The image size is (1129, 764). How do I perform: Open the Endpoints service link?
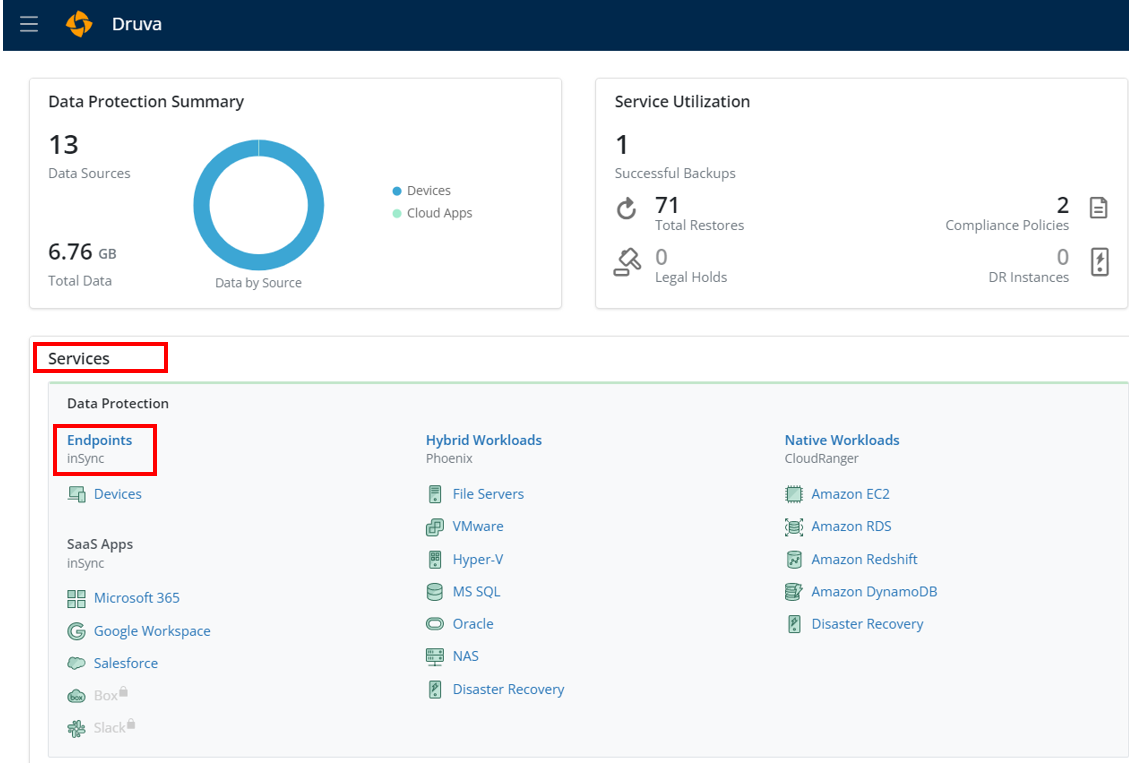coord(99,440)
